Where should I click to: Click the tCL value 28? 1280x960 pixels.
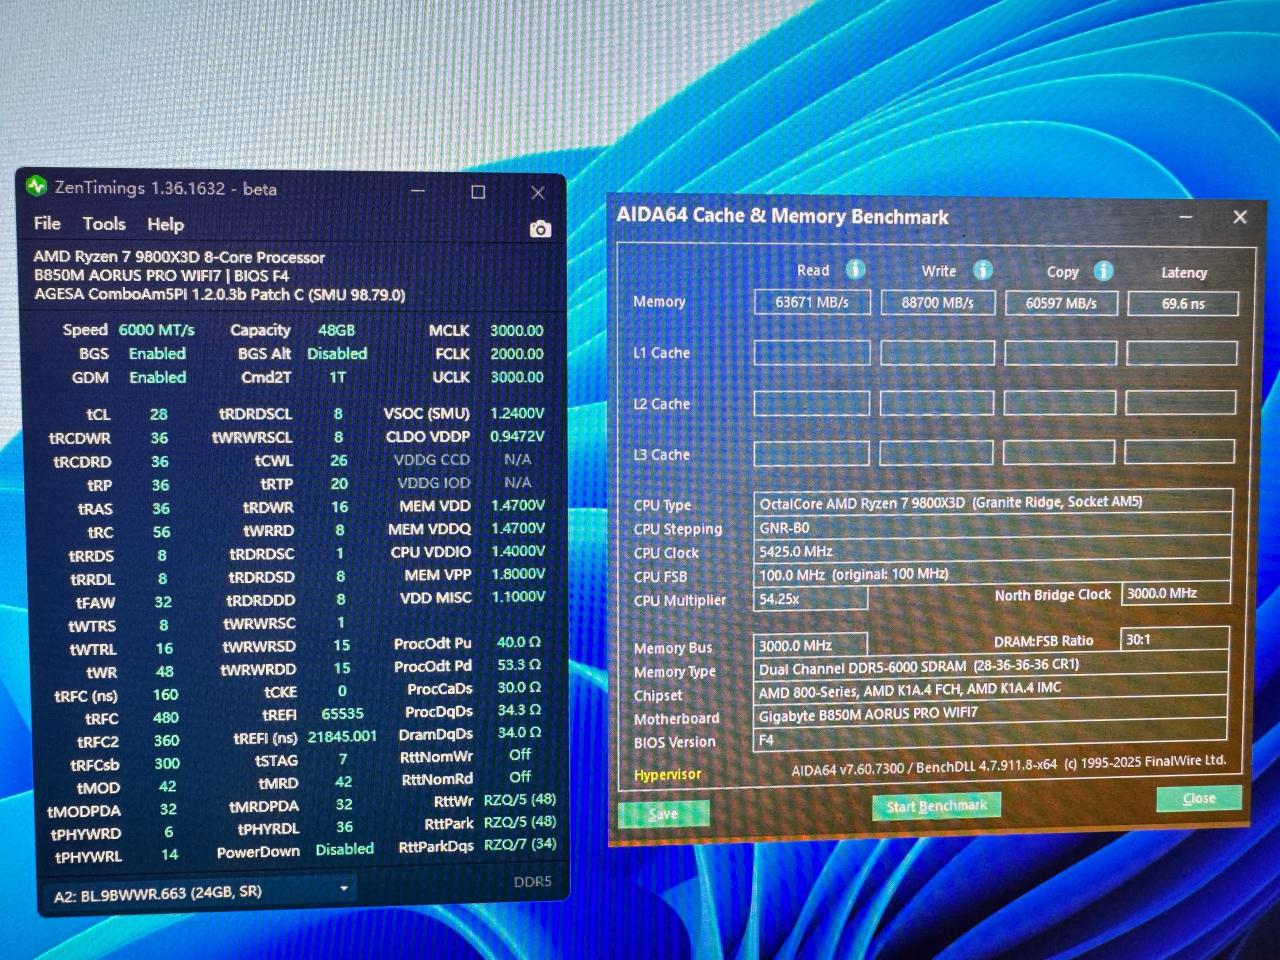[159, 414]
